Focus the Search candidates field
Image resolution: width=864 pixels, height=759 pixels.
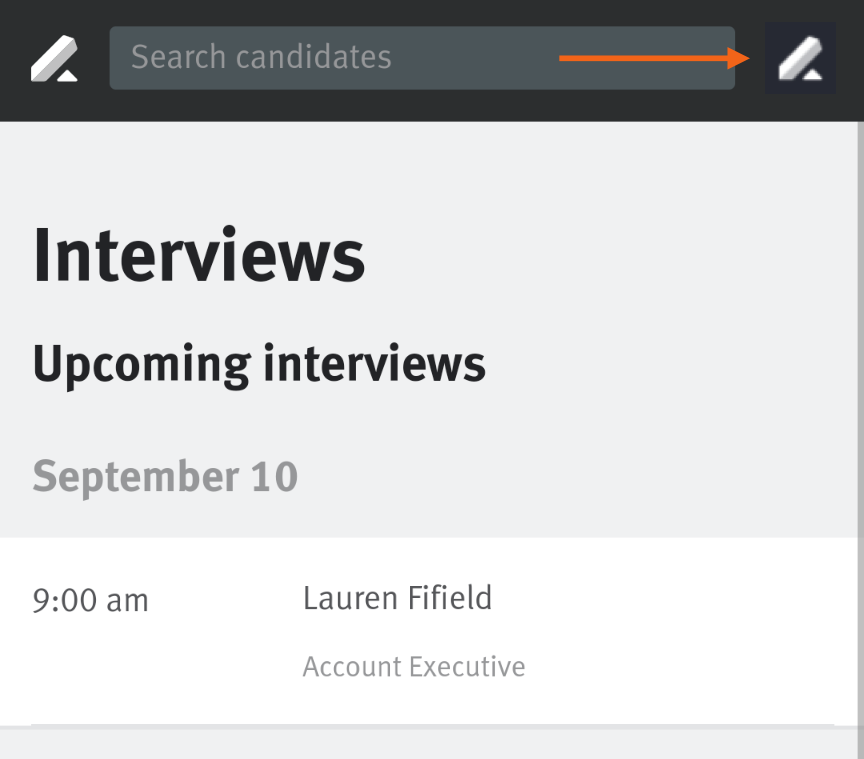pyautogui.click(x=422, y=58)
